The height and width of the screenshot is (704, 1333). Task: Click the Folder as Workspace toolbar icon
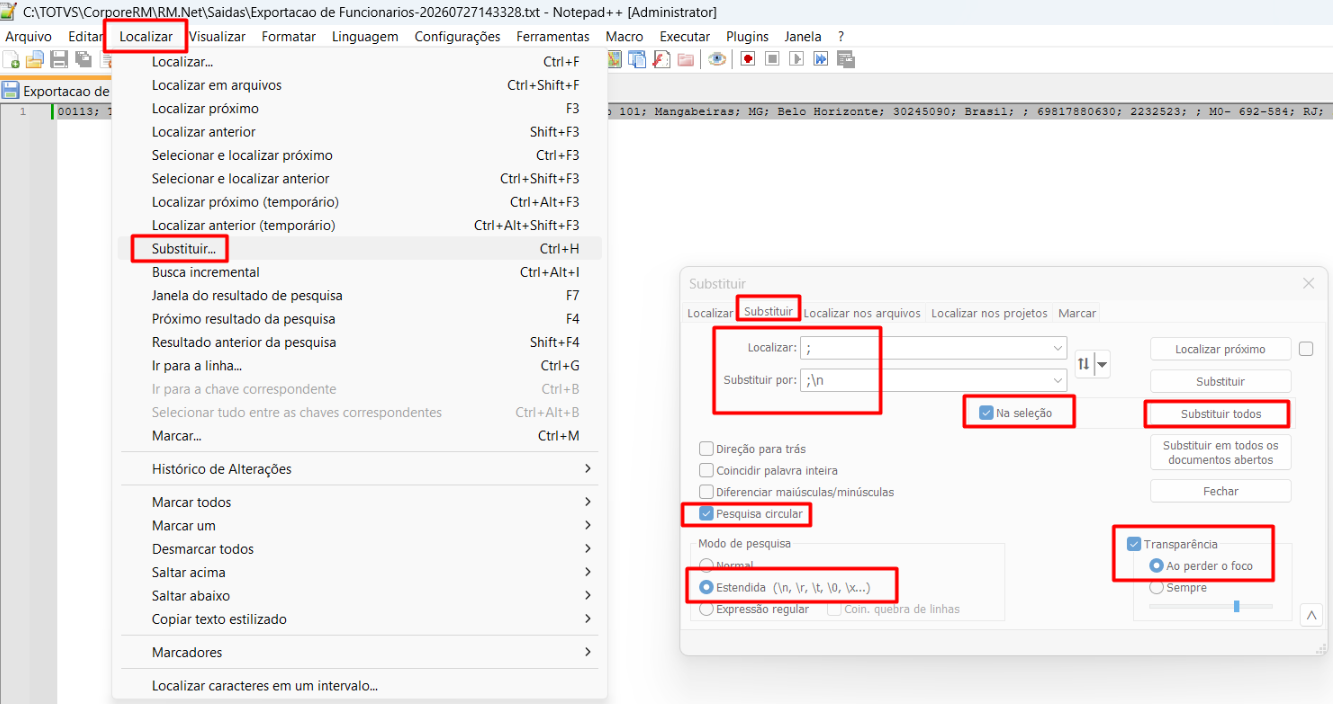tap(685, 59)
